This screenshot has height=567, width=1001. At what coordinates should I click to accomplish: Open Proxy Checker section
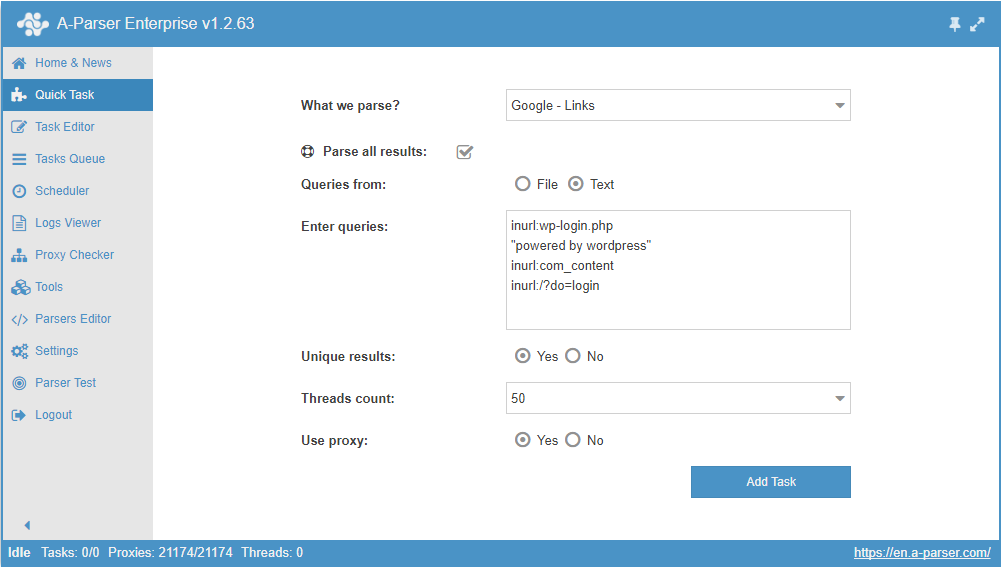click(77, 255)
